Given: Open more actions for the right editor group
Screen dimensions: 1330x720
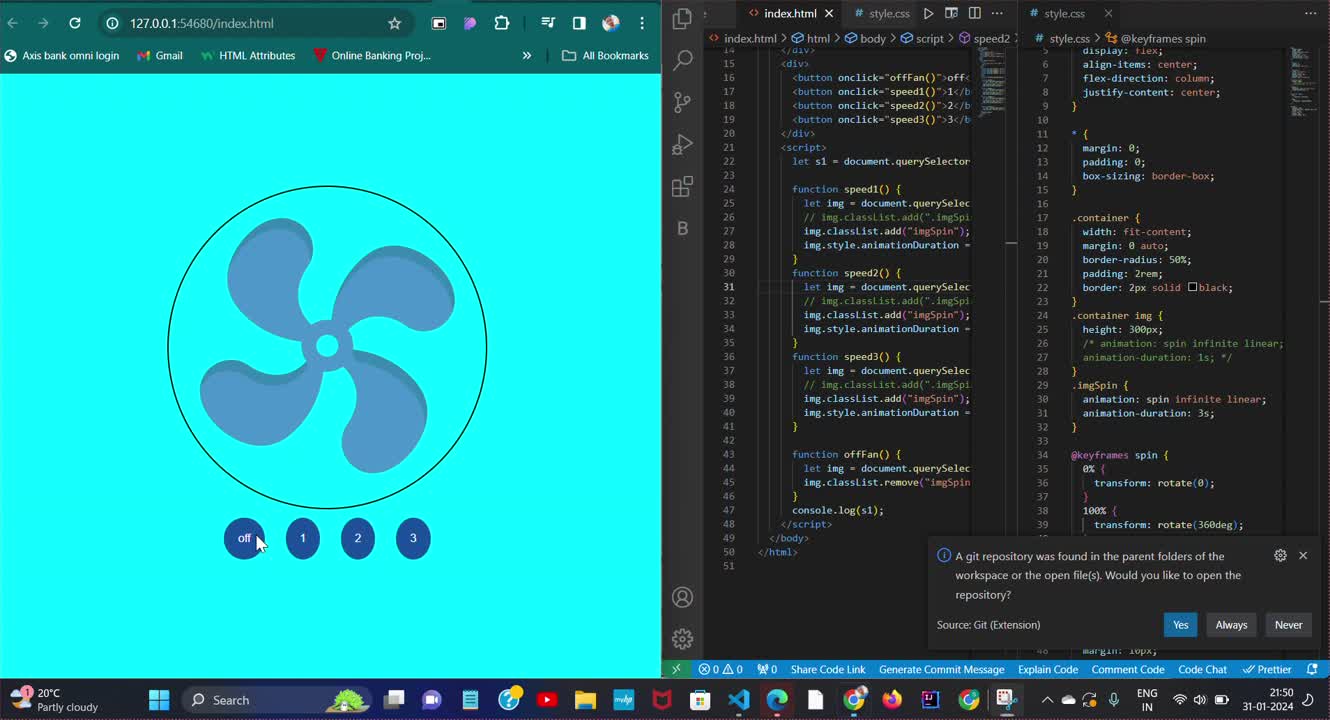Looking at the screenshot, I should tap(1311, 13).
